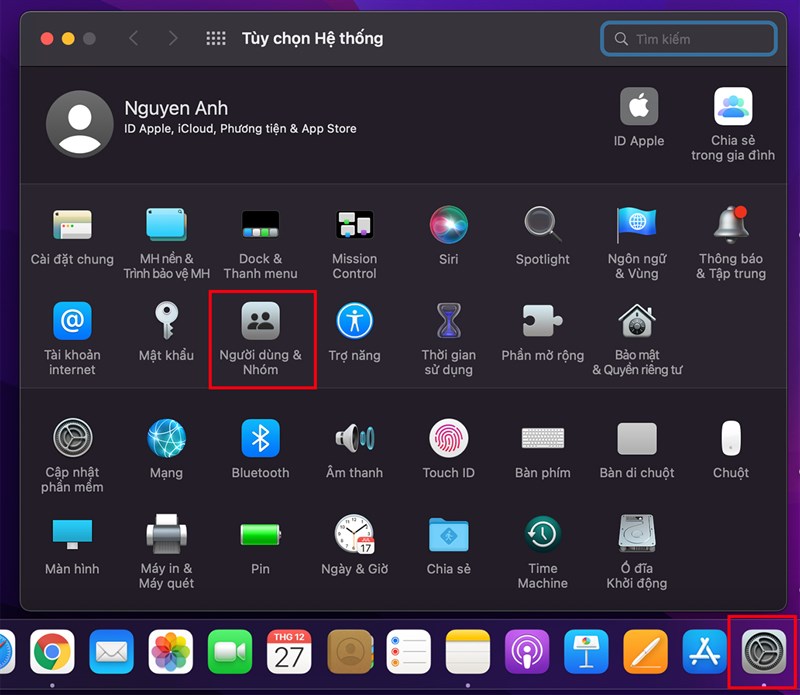Open the Mạng network settings
The height and width of the screenshot is (695, 800).
click(x=166, y=439)
